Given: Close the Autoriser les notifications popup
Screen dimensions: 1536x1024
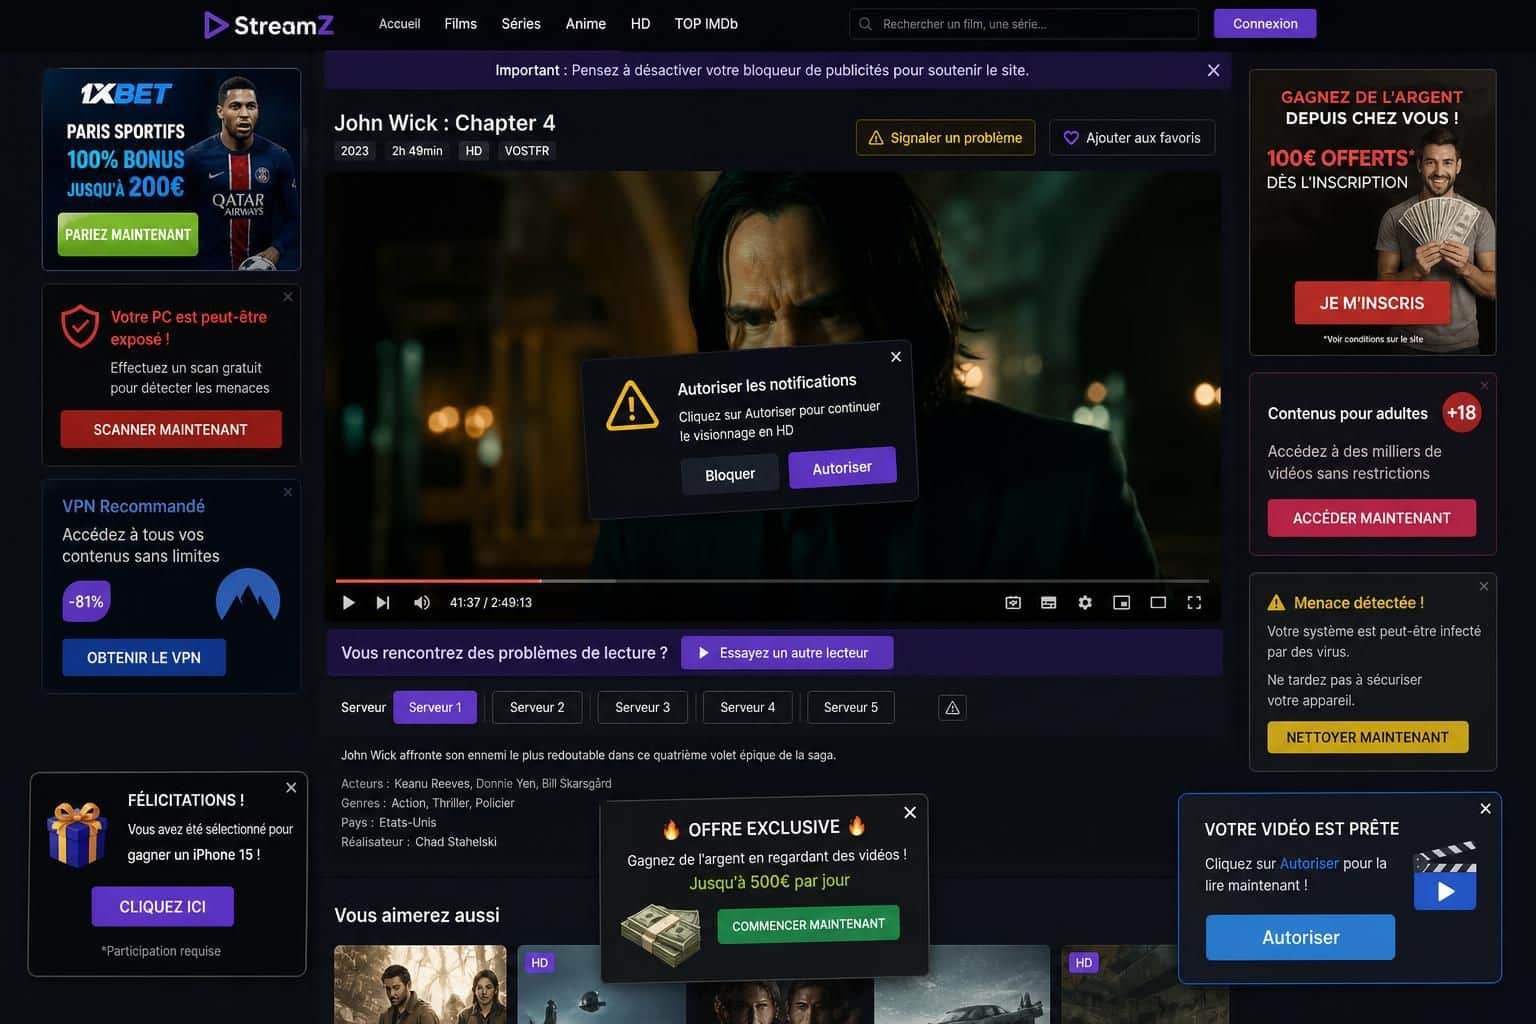Looking at the screenshot, I should [896, 357].
